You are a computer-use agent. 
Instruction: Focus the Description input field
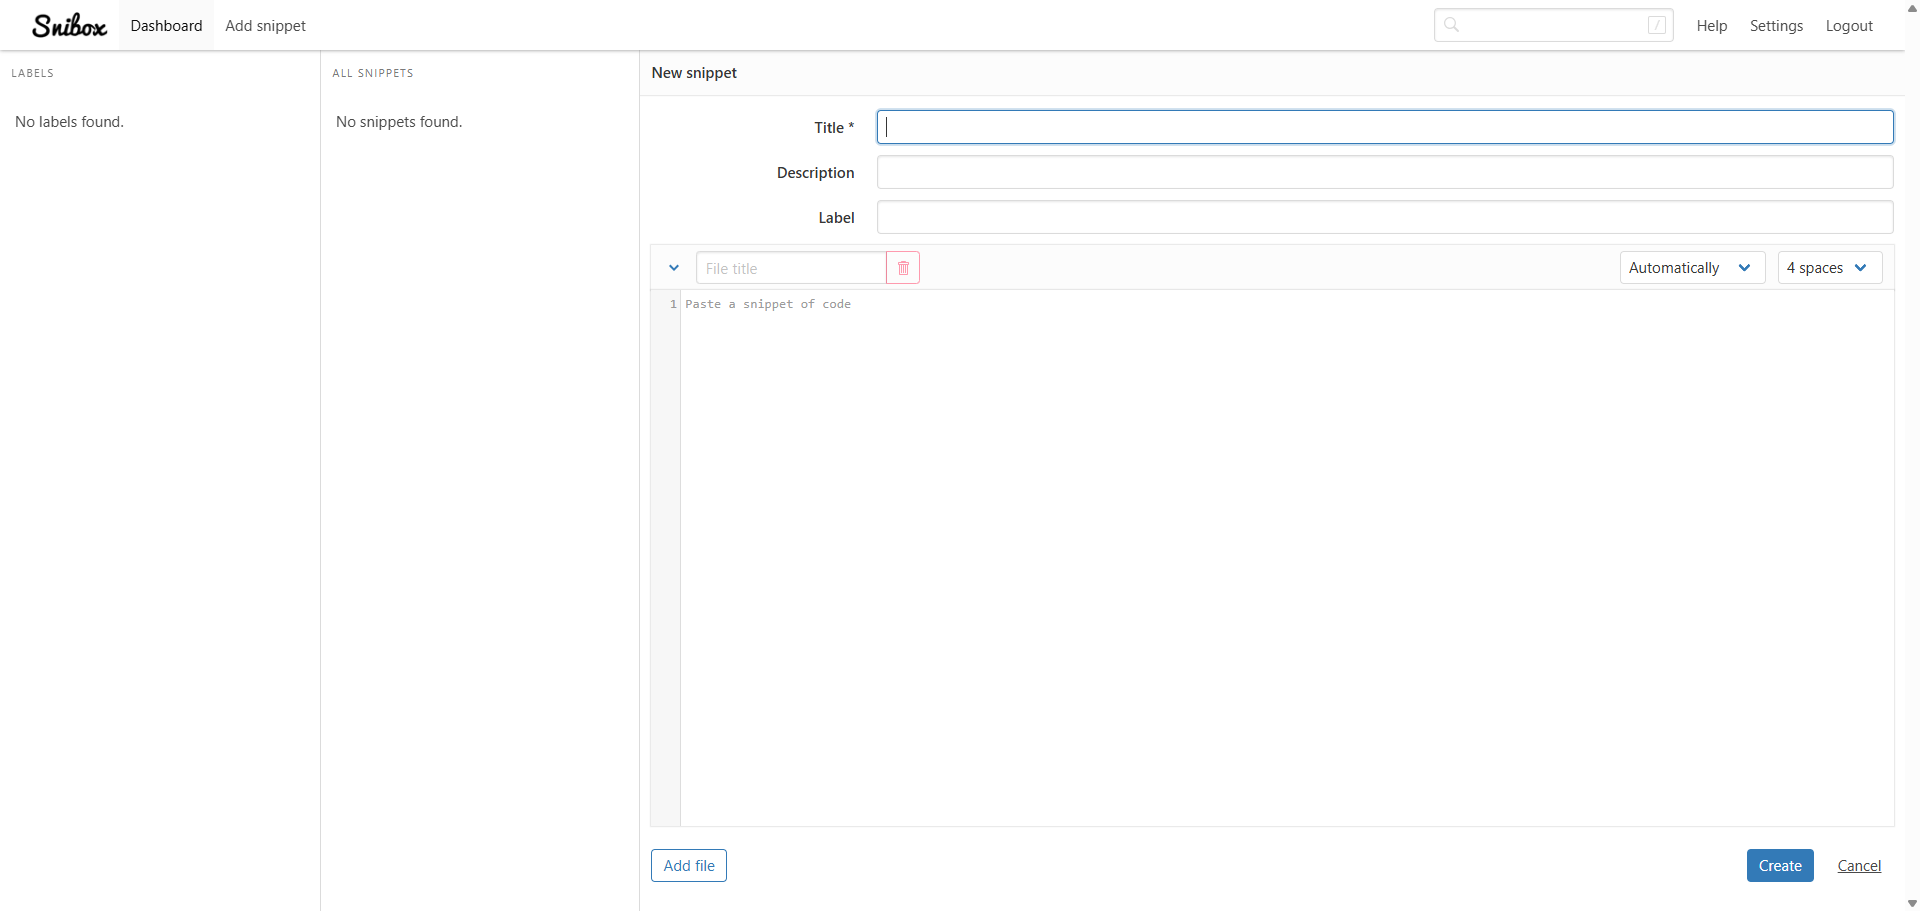tap(1385, 172)
